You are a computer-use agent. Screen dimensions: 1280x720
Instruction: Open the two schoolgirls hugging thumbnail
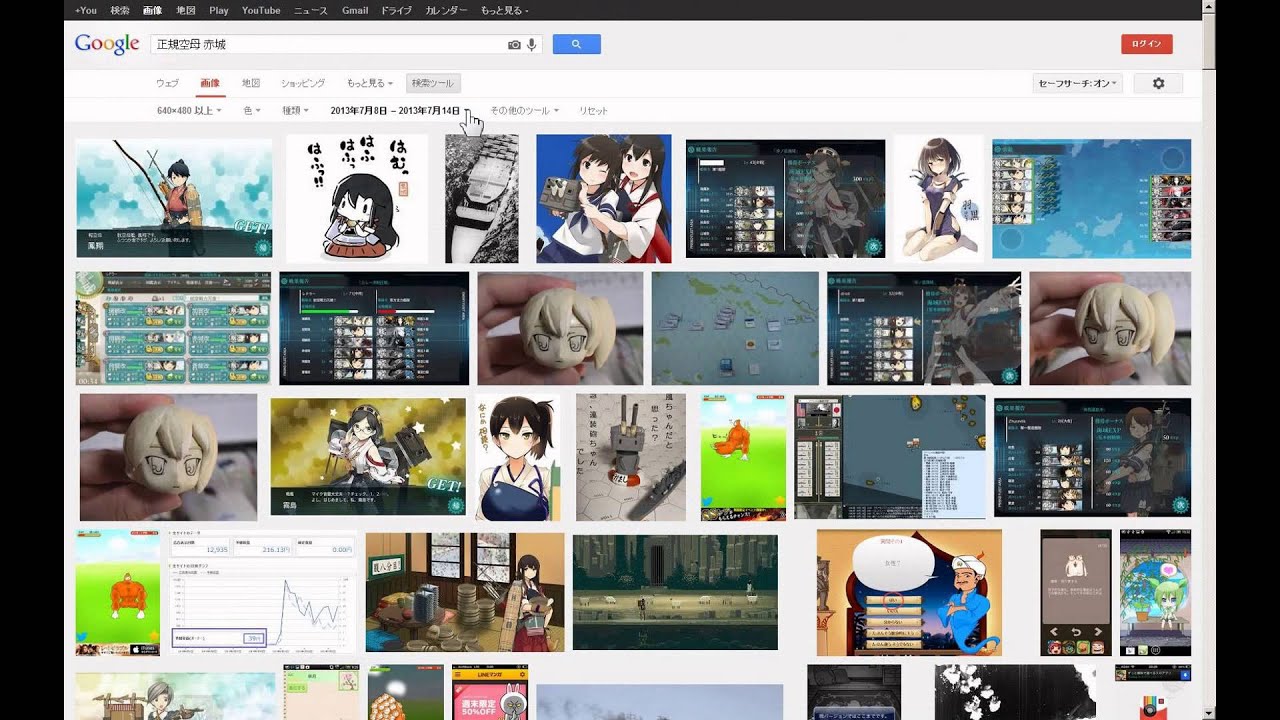(x=604, y=198)
